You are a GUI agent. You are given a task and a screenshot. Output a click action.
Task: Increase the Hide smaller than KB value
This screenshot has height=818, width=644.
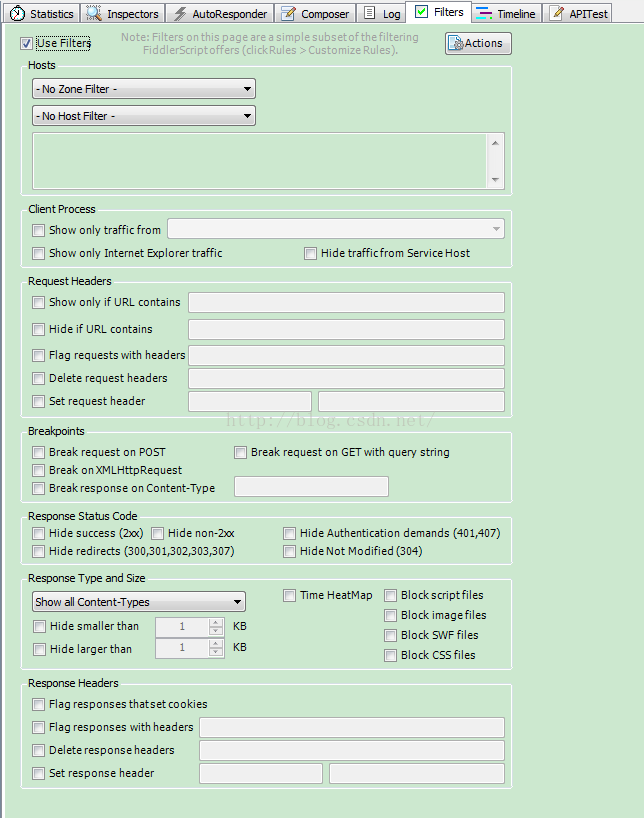pos(216,622)
